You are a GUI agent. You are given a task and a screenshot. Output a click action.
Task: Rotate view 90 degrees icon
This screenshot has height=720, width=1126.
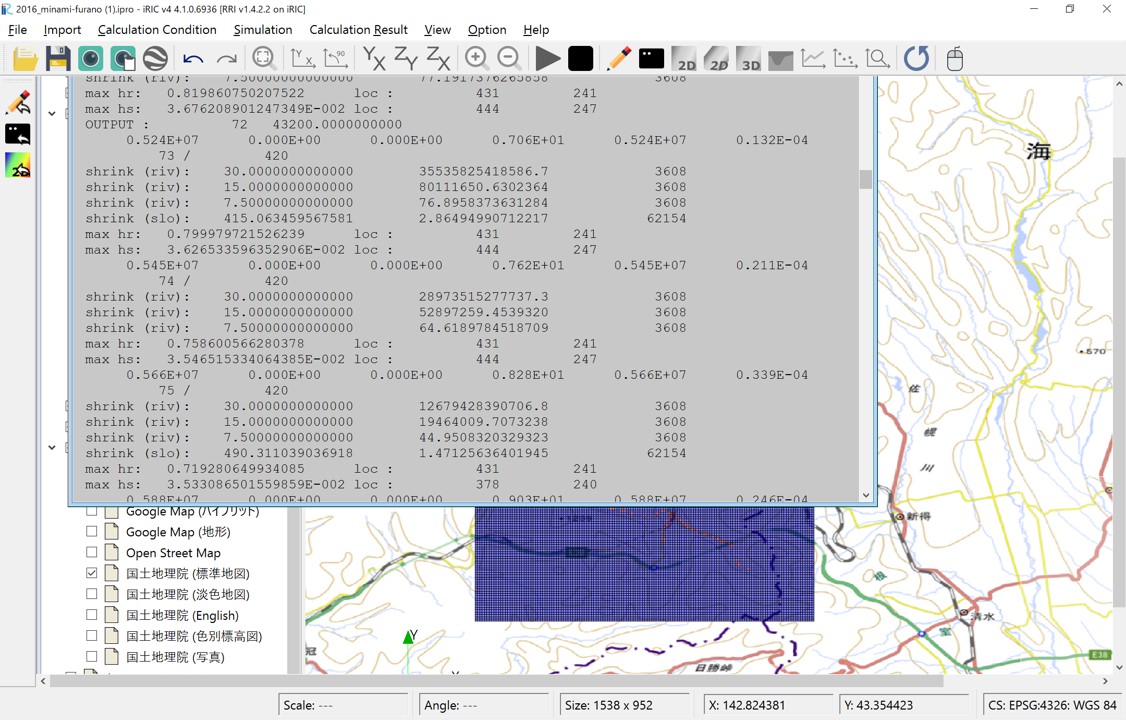coord(335,58)
